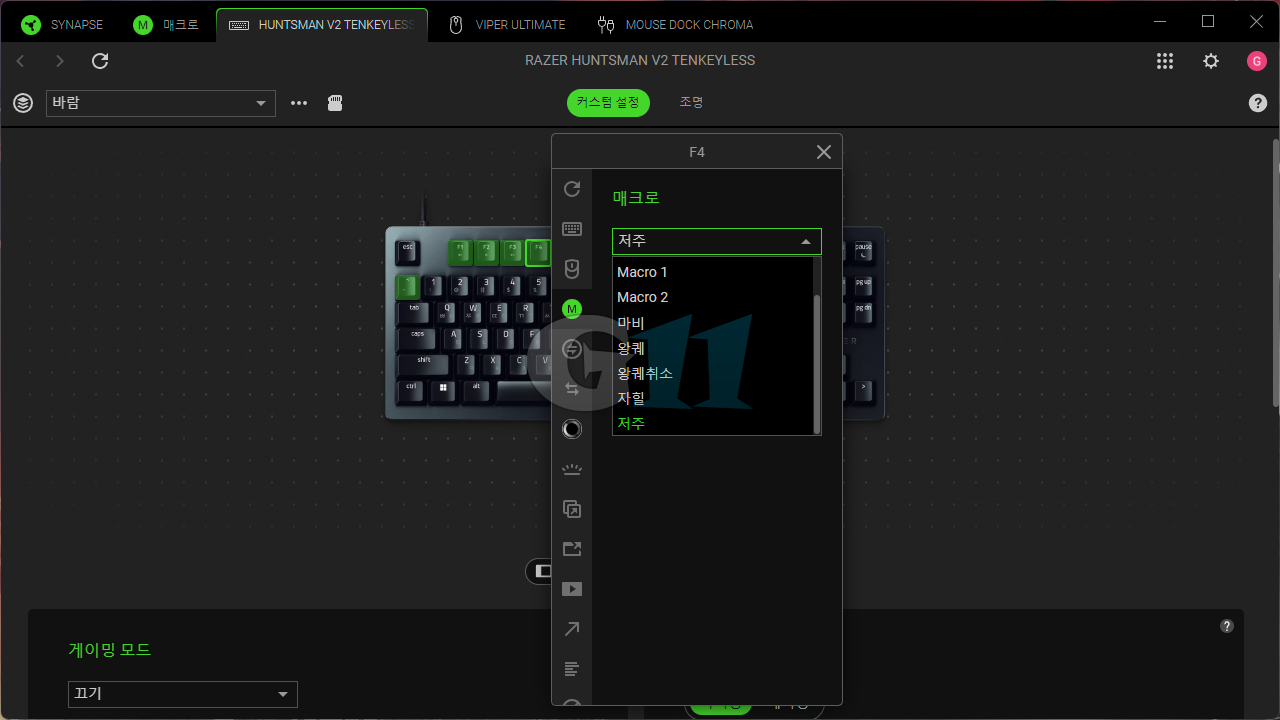Select the caps key on keyboard image
Image resolution: width=1280 pixels, height=720 pixels.
click(418, 339)
